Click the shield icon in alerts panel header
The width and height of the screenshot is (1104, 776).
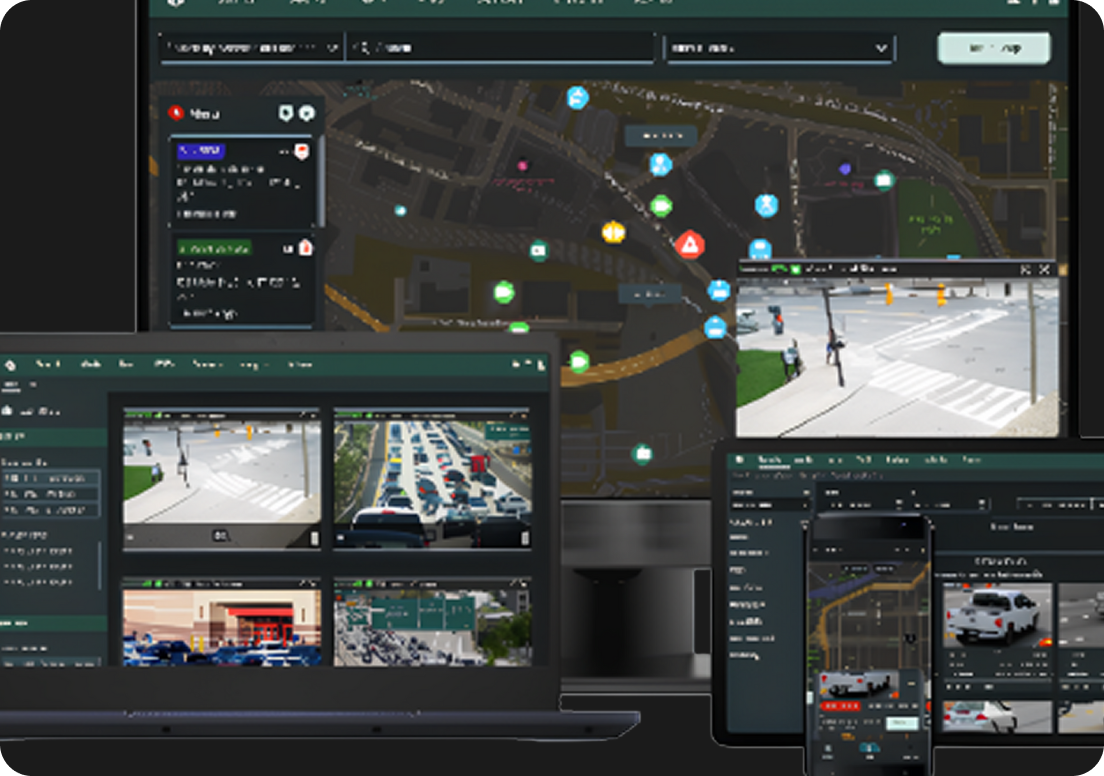tap(285, 113)
